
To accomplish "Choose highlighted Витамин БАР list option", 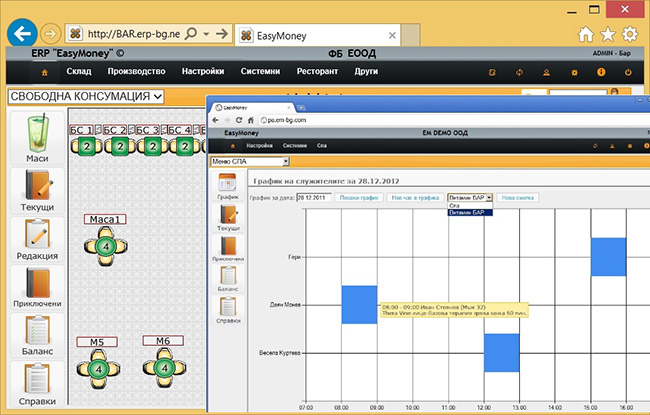I will click(x=470, y=212).
